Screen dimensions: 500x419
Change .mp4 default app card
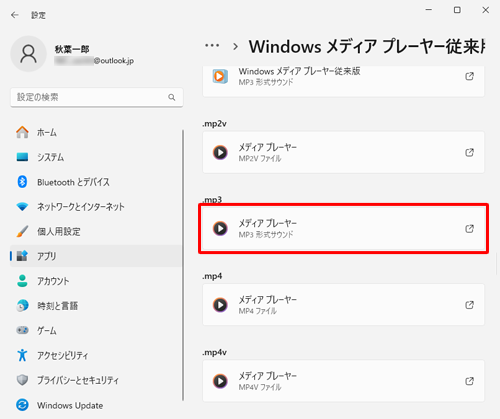click(343, 305)
